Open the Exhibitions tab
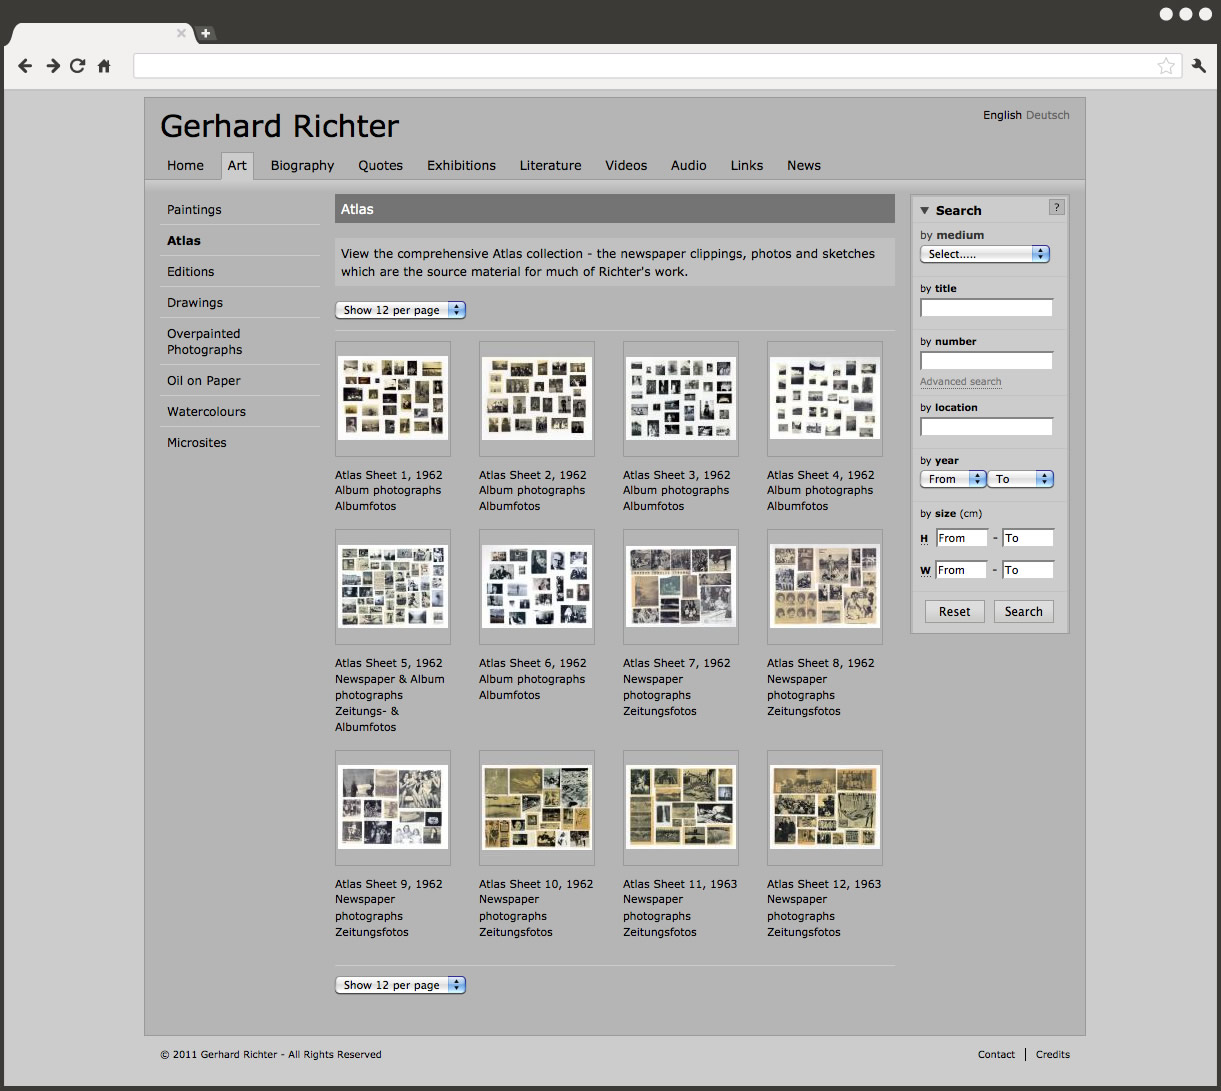Screen dimensions: 1221x1091 [461, 166]
